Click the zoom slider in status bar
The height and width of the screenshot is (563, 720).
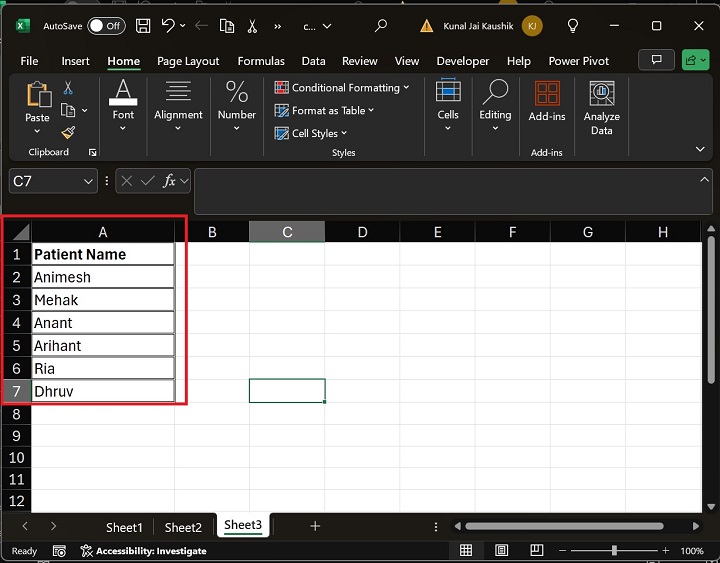tap(613, 551)
